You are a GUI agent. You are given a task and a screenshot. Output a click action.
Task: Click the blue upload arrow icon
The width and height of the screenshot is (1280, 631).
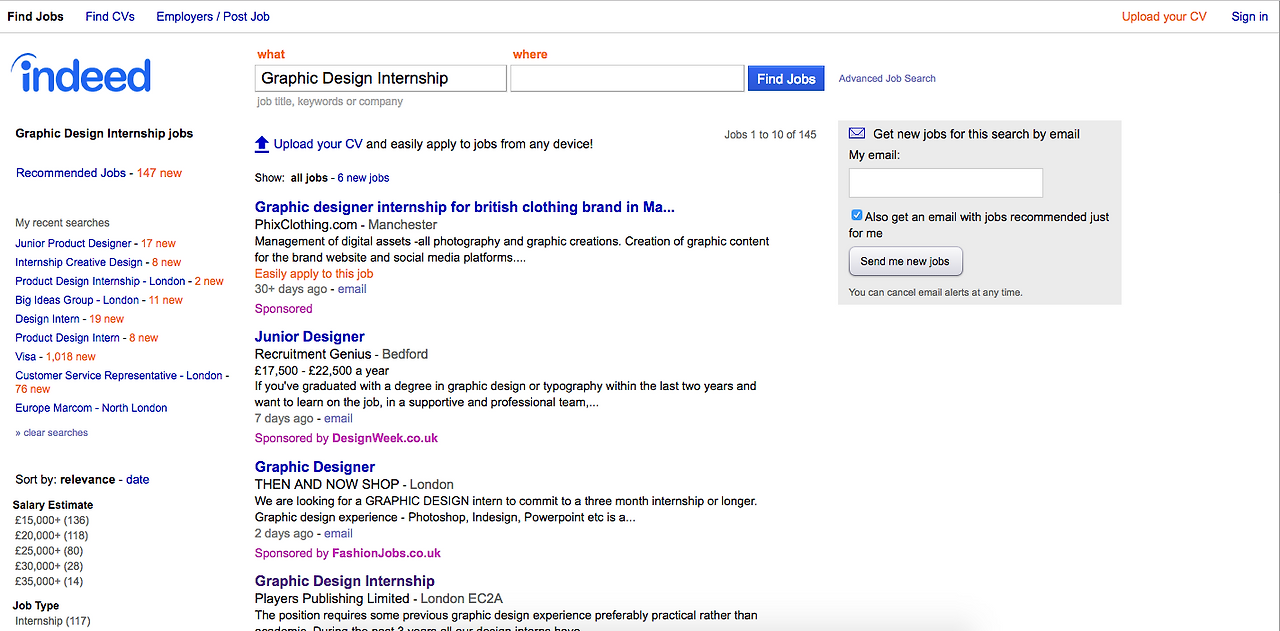click(262, 144)
